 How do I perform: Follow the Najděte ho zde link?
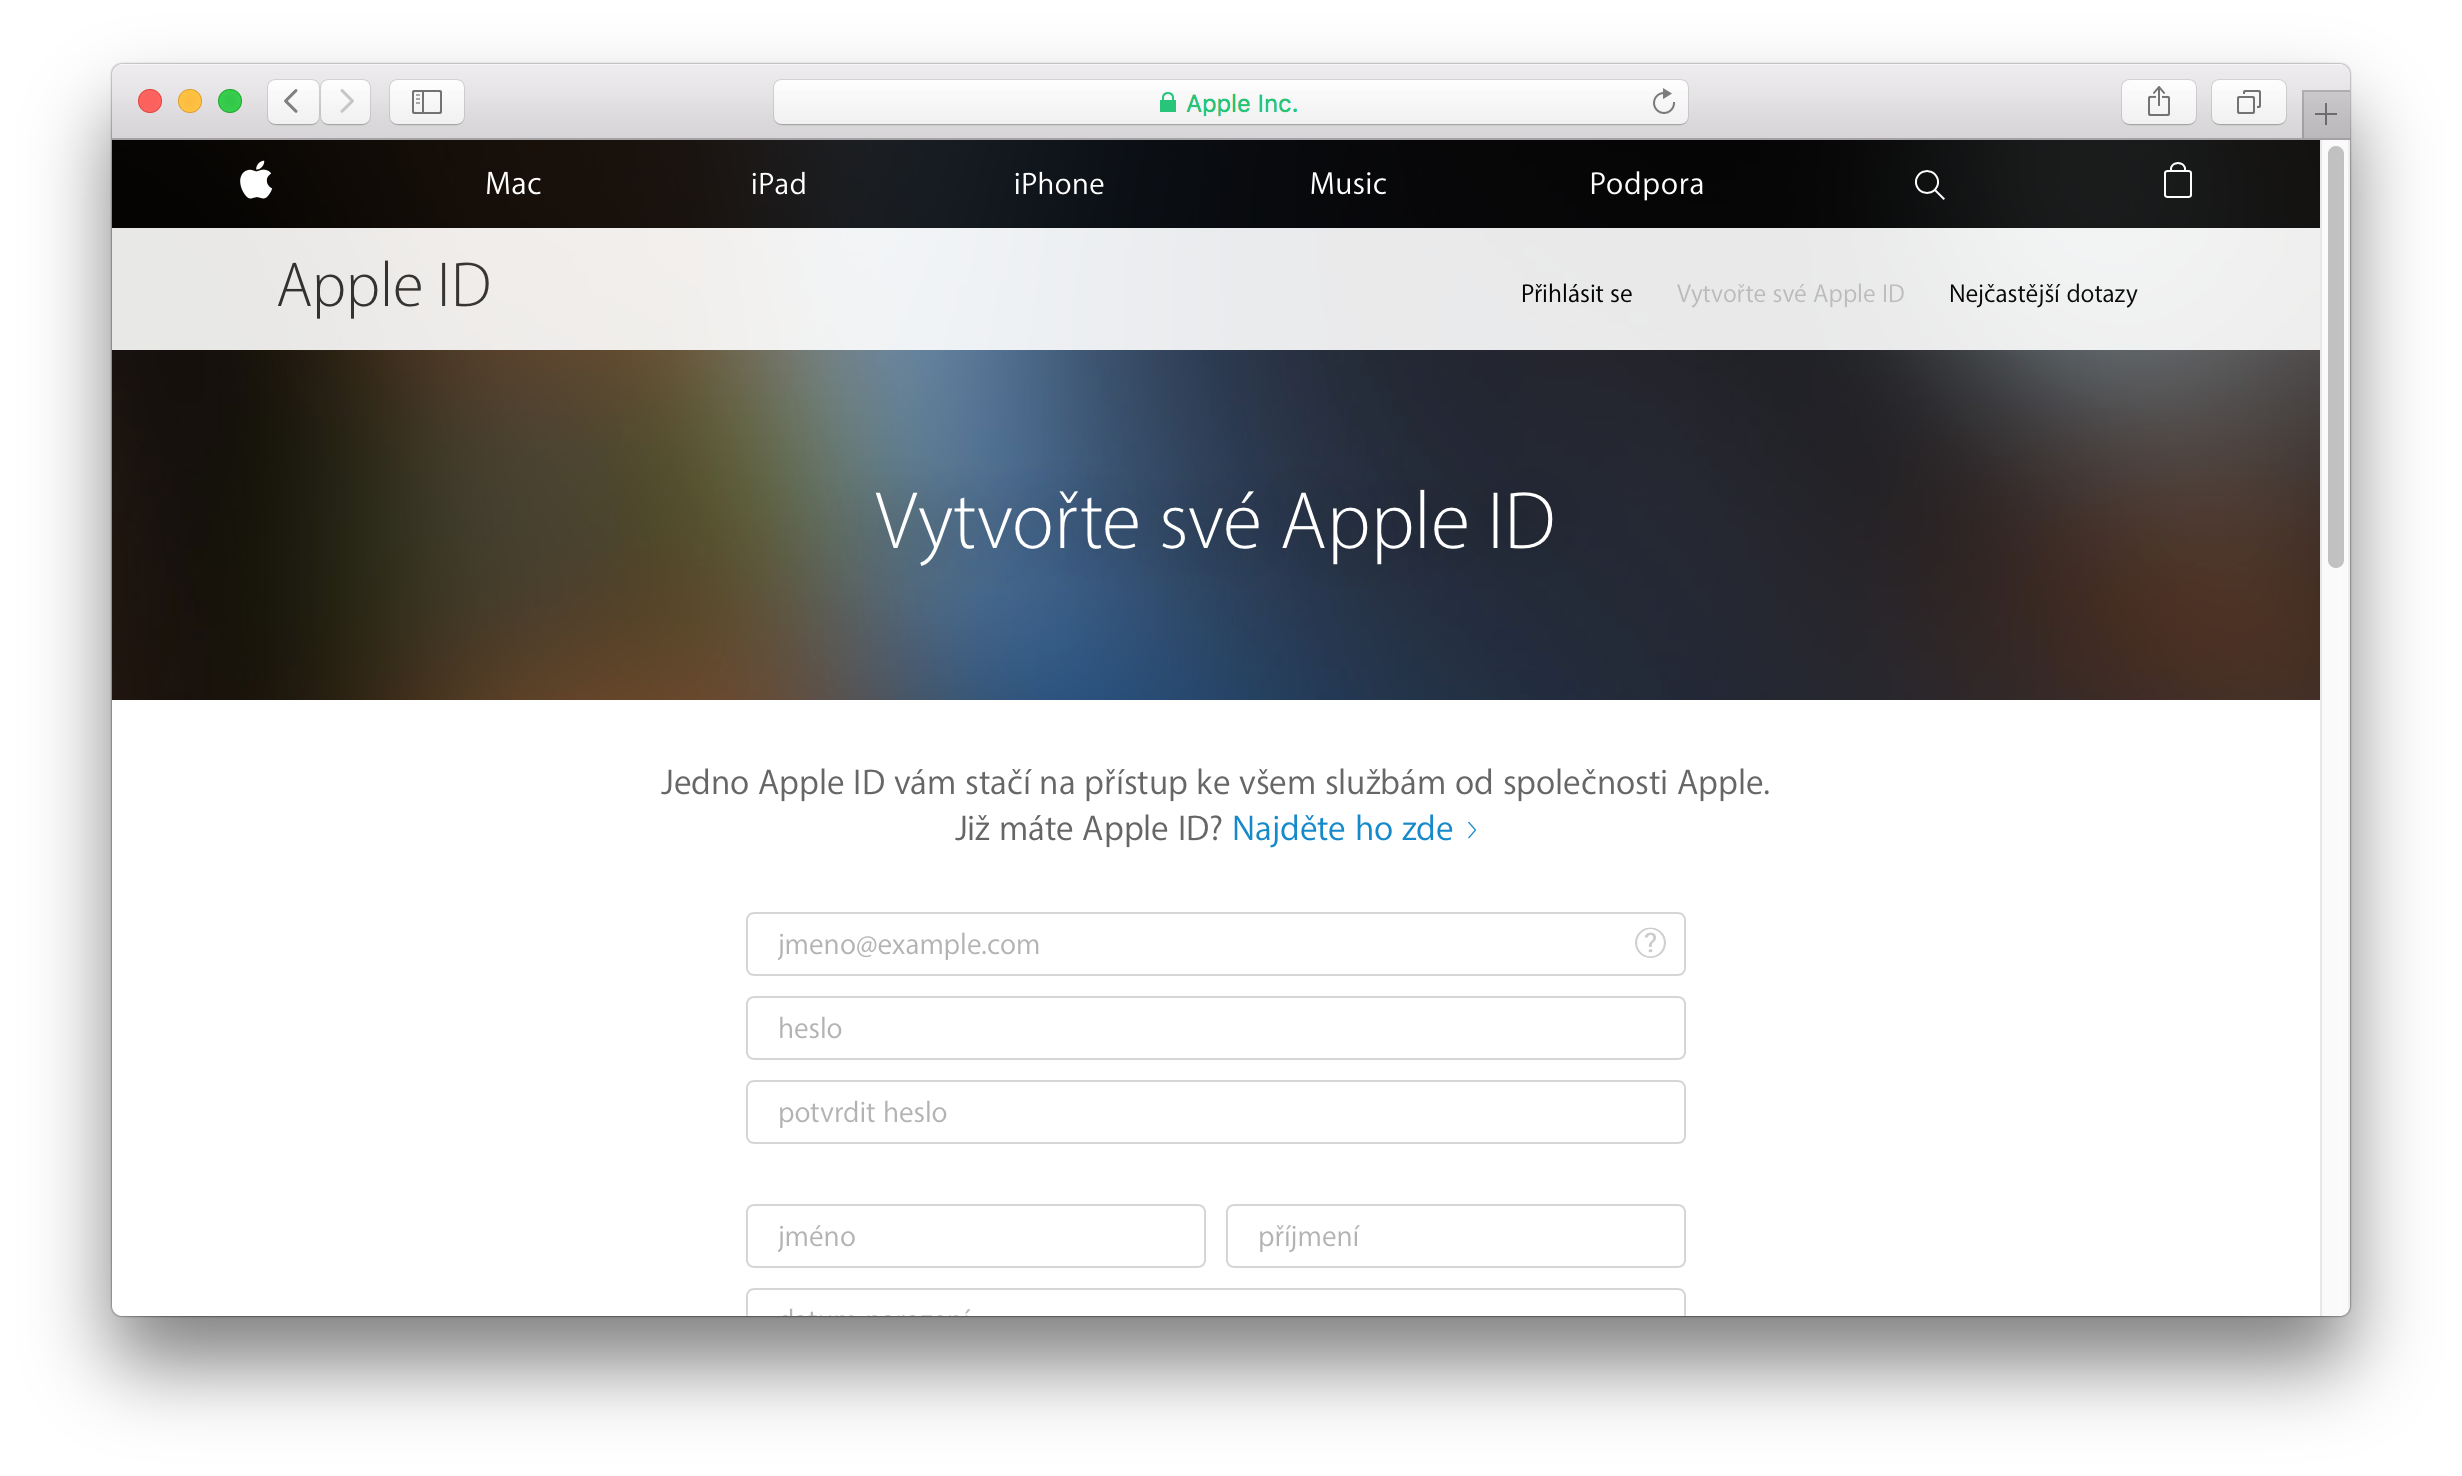point(1354,829)
